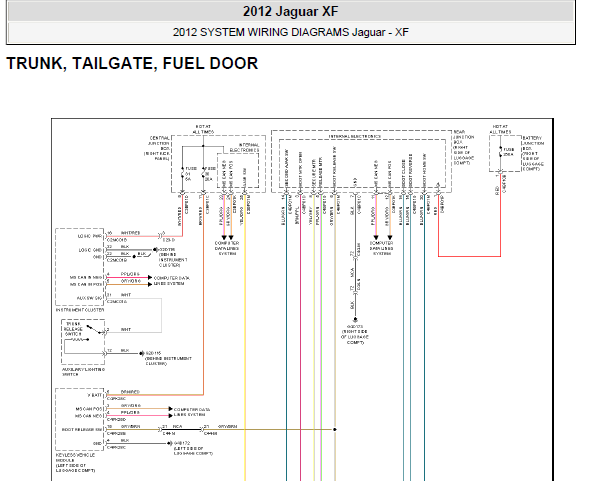Click the 'NCA' wire label near boot release line
Viewport: 602px width, 481px height.
pos(177,426)
